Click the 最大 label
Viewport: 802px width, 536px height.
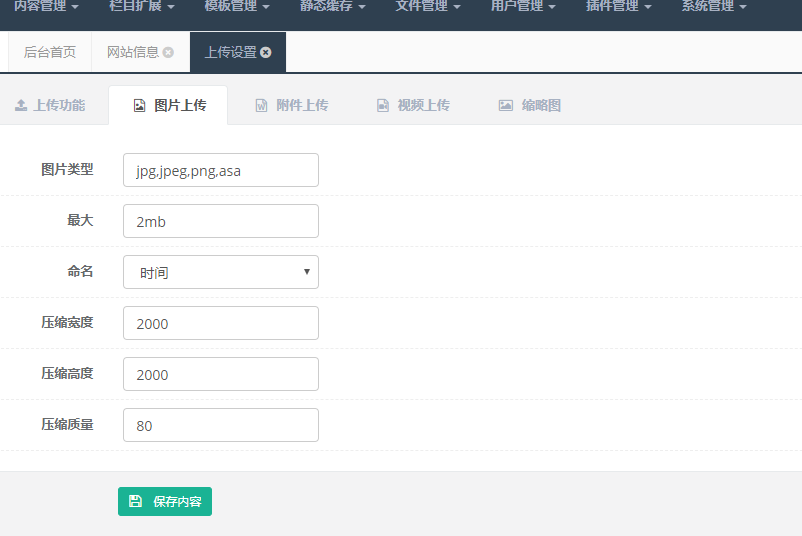pyautogui.click(x=80, y=220)
